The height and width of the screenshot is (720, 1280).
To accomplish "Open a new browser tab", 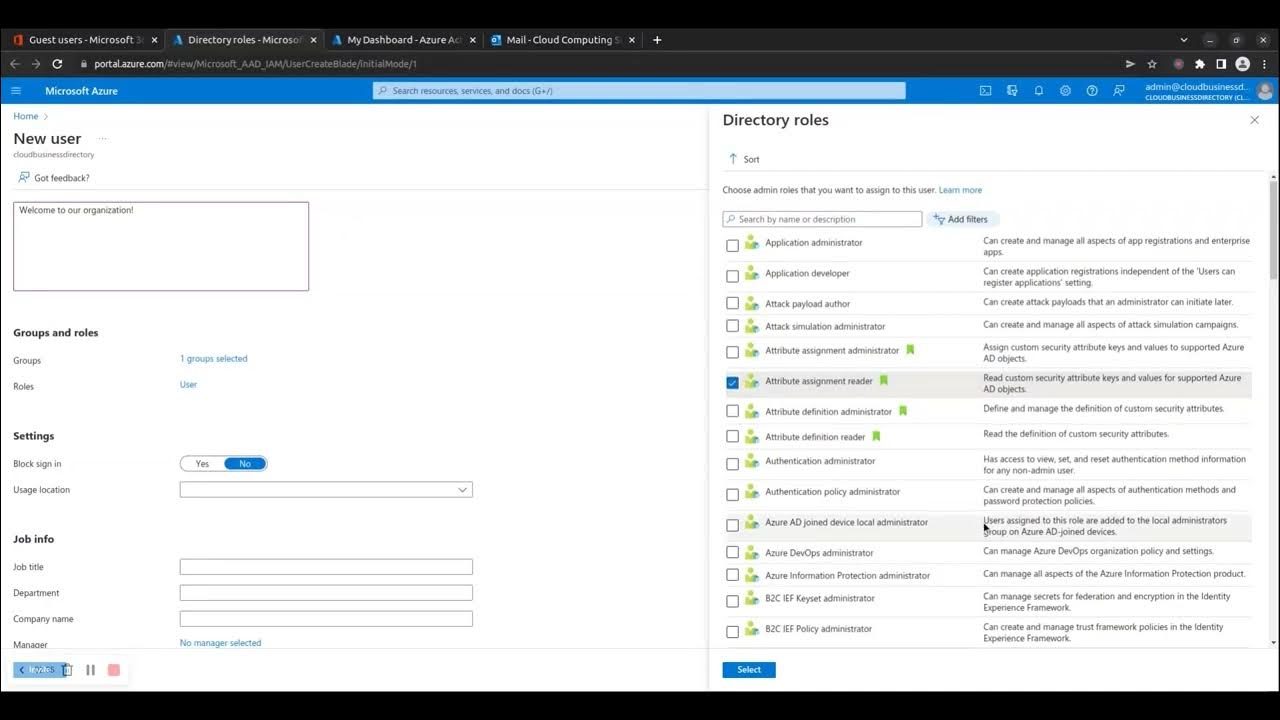I will (657, 40).
